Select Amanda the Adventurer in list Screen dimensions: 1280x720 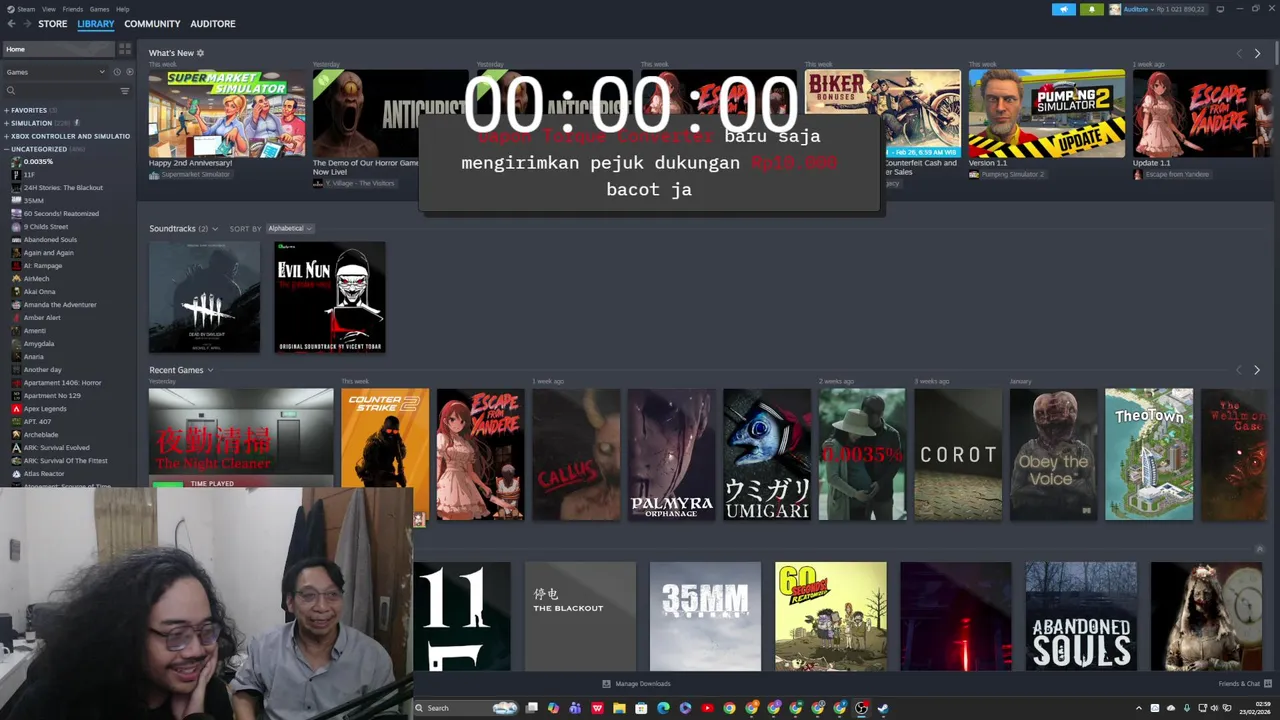(60, 305)
